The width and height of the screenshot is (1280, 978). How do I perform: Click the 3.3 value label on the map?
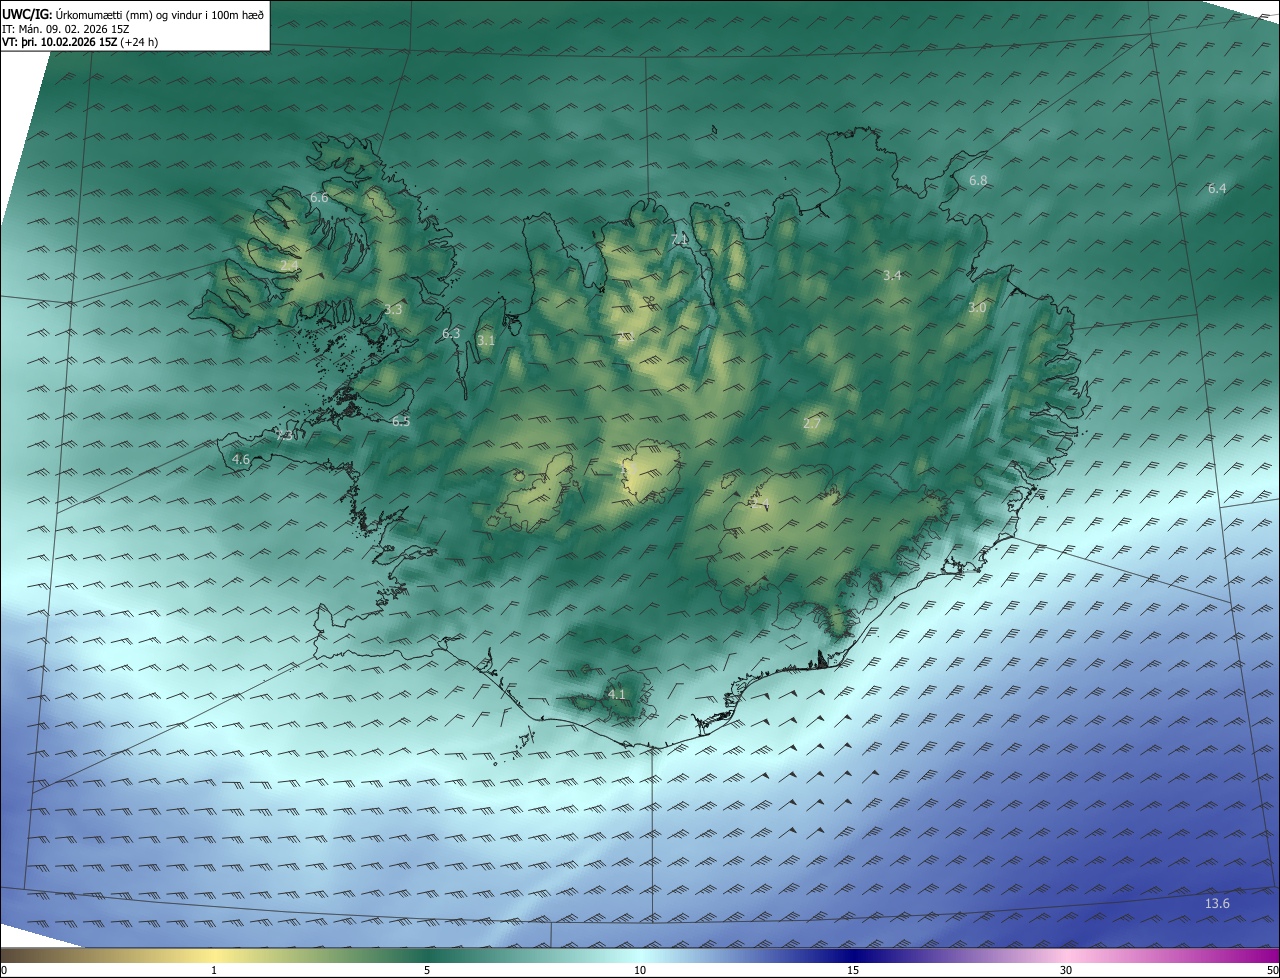(x=393, y=310)
